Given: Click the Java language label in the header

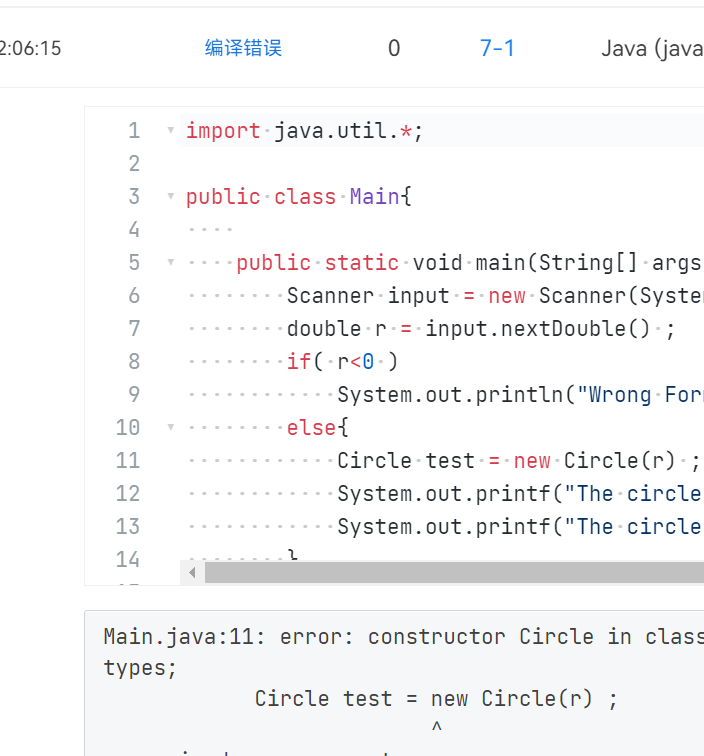Looking at the screenshot, I should pos(651,48).
